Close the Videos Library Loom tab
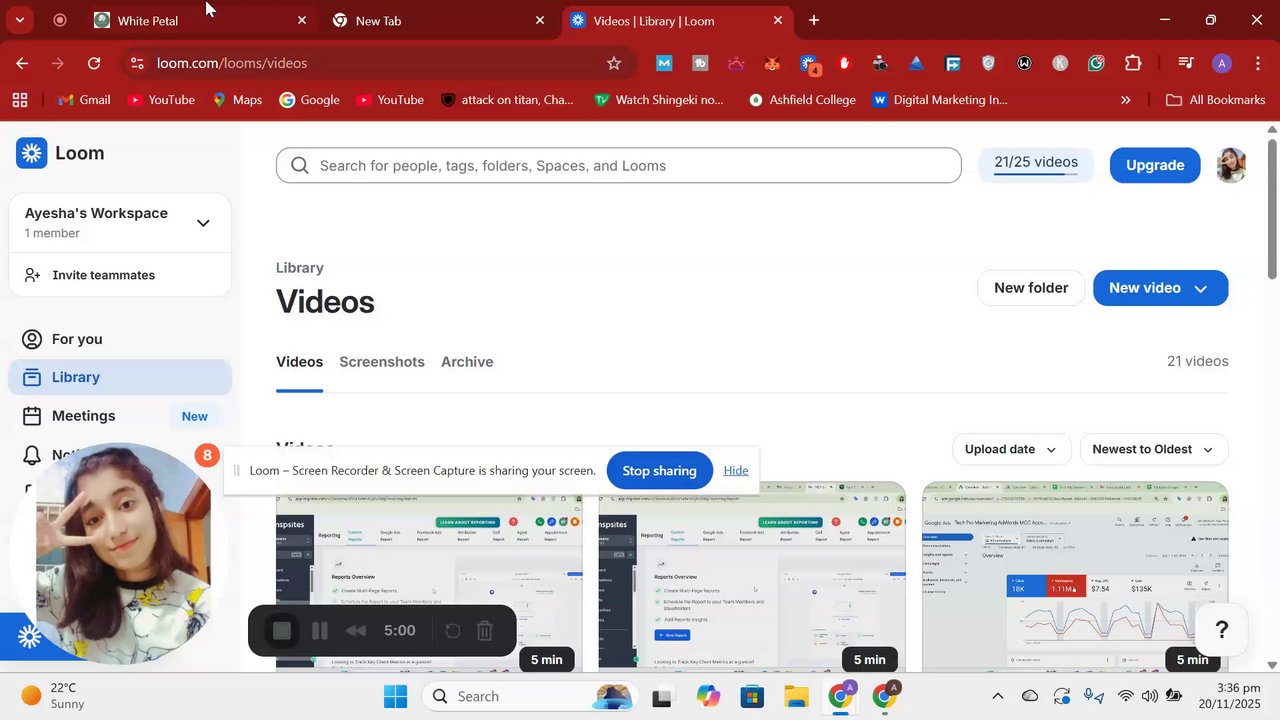The width and height of the screenshot is (1280, 720). tap(778, 20)
